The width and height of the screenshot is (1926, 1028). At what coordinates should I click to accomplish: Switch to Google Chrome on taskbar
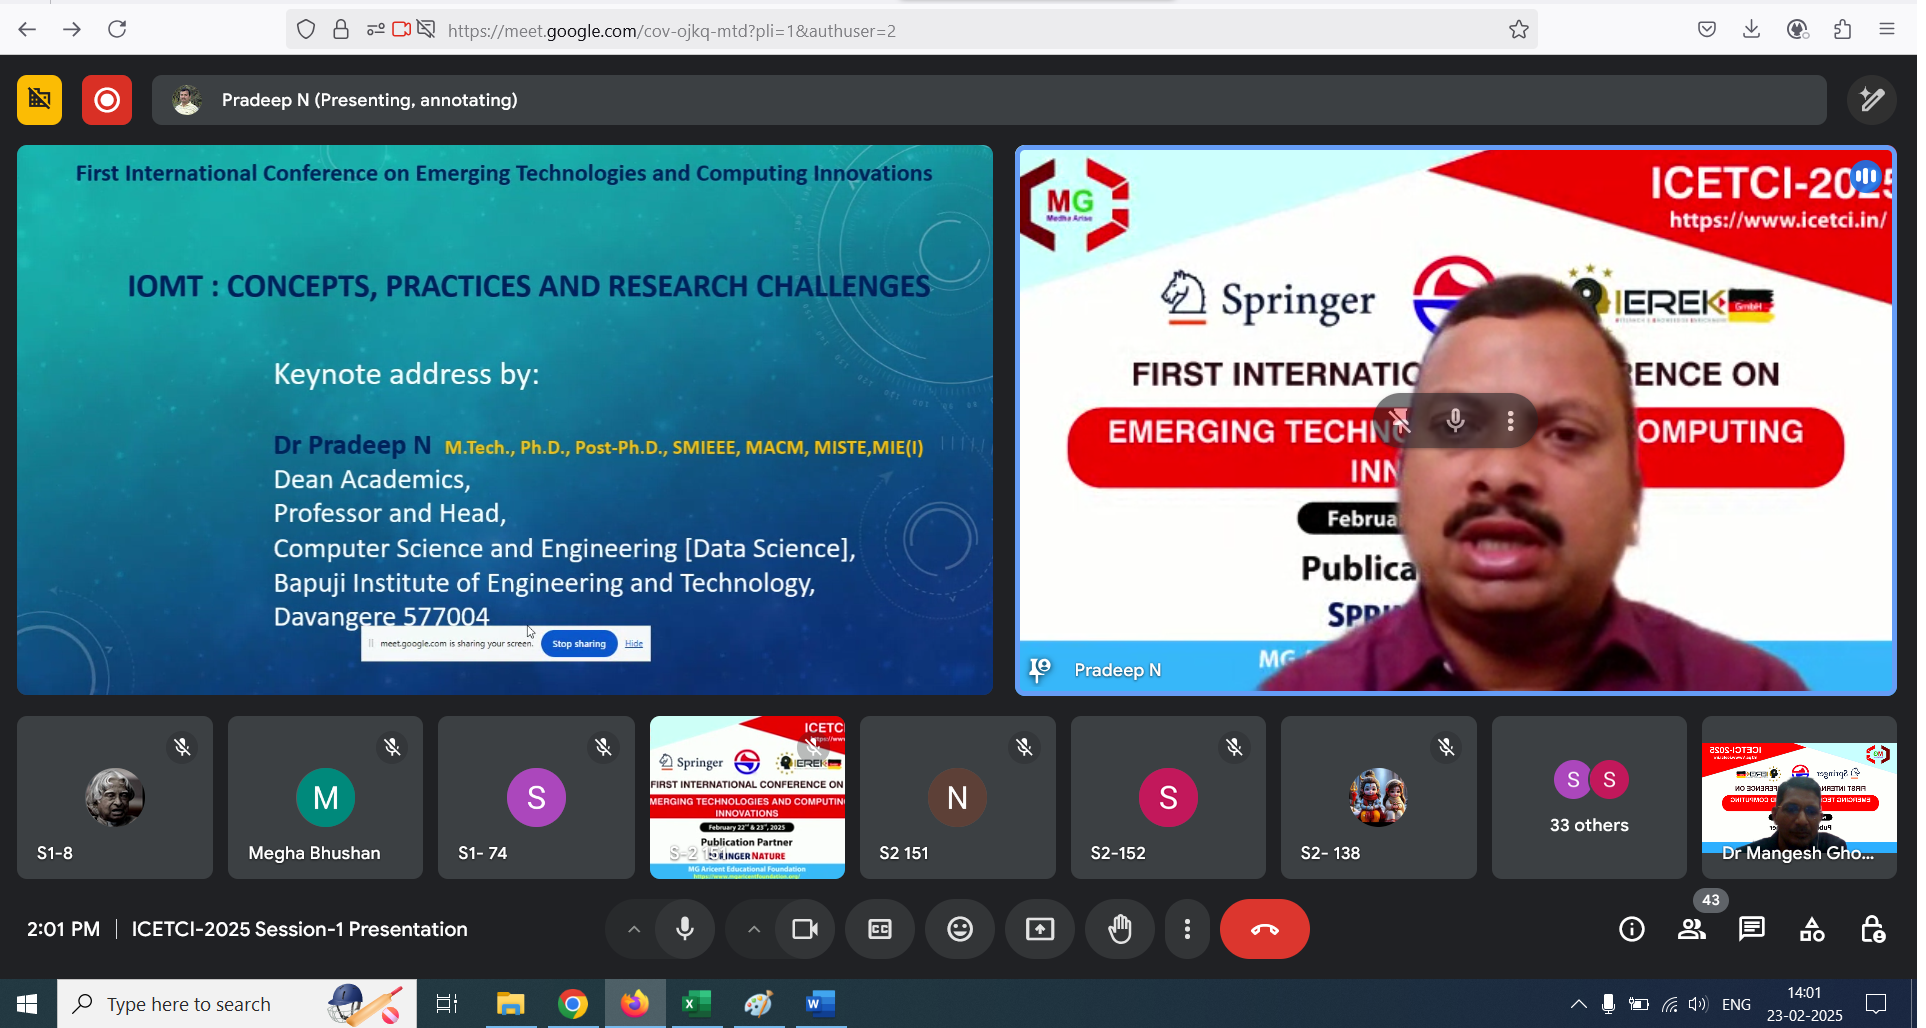pyautogui.click(x=573, y=1003)
